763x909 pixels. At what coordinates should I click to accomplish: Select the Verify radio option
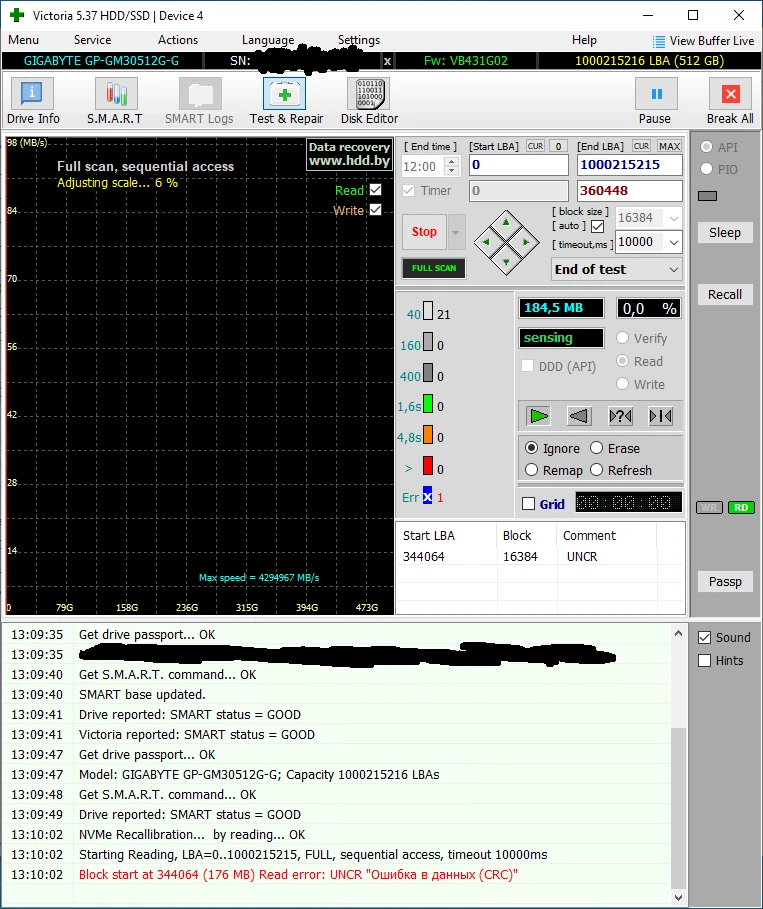pyautogui.click(x=622, y=337)
